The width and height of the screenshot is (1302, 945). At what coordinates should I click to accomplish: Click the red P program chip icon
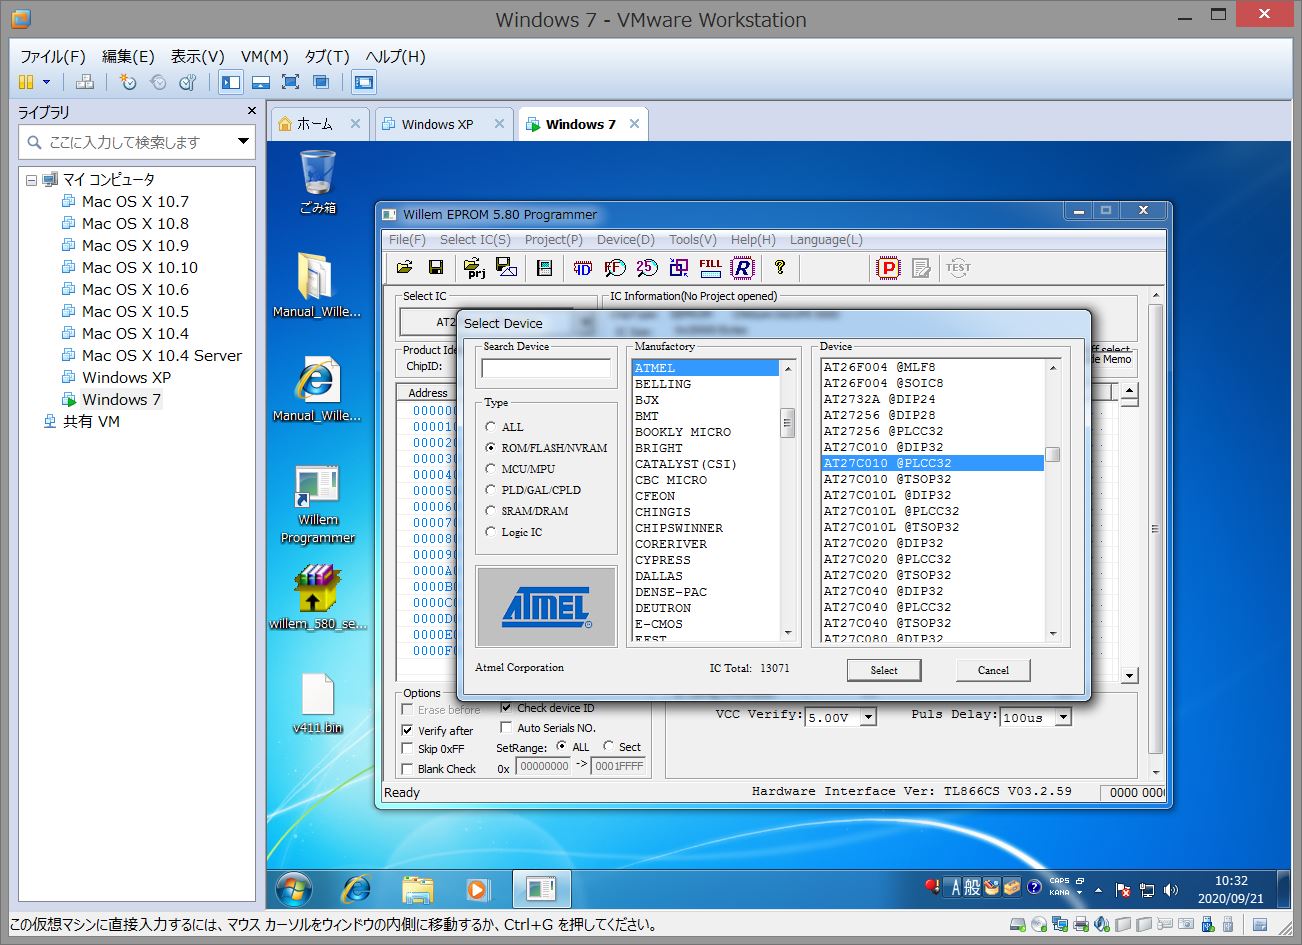[888, 267]
